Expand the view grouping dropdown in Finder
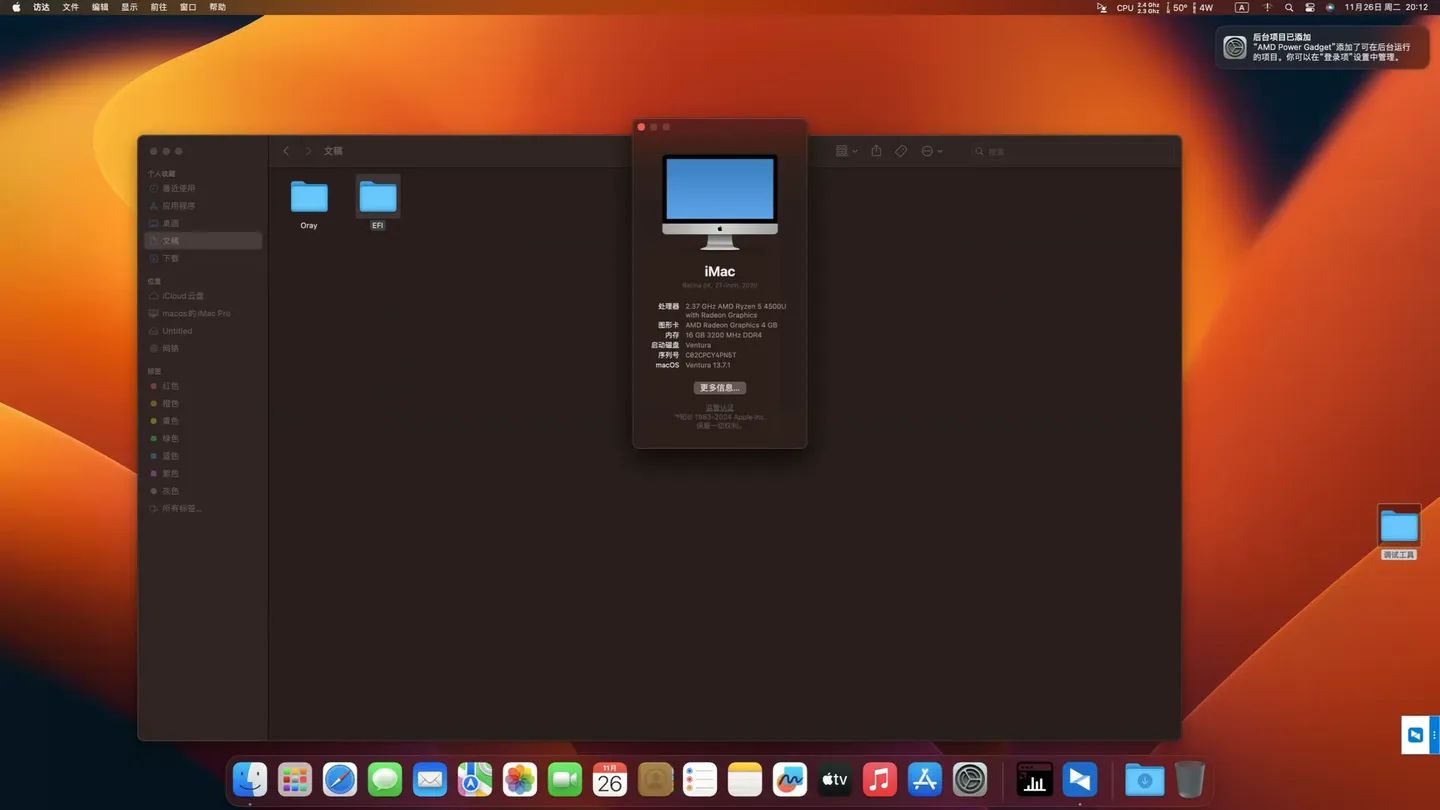 (846, 151)
